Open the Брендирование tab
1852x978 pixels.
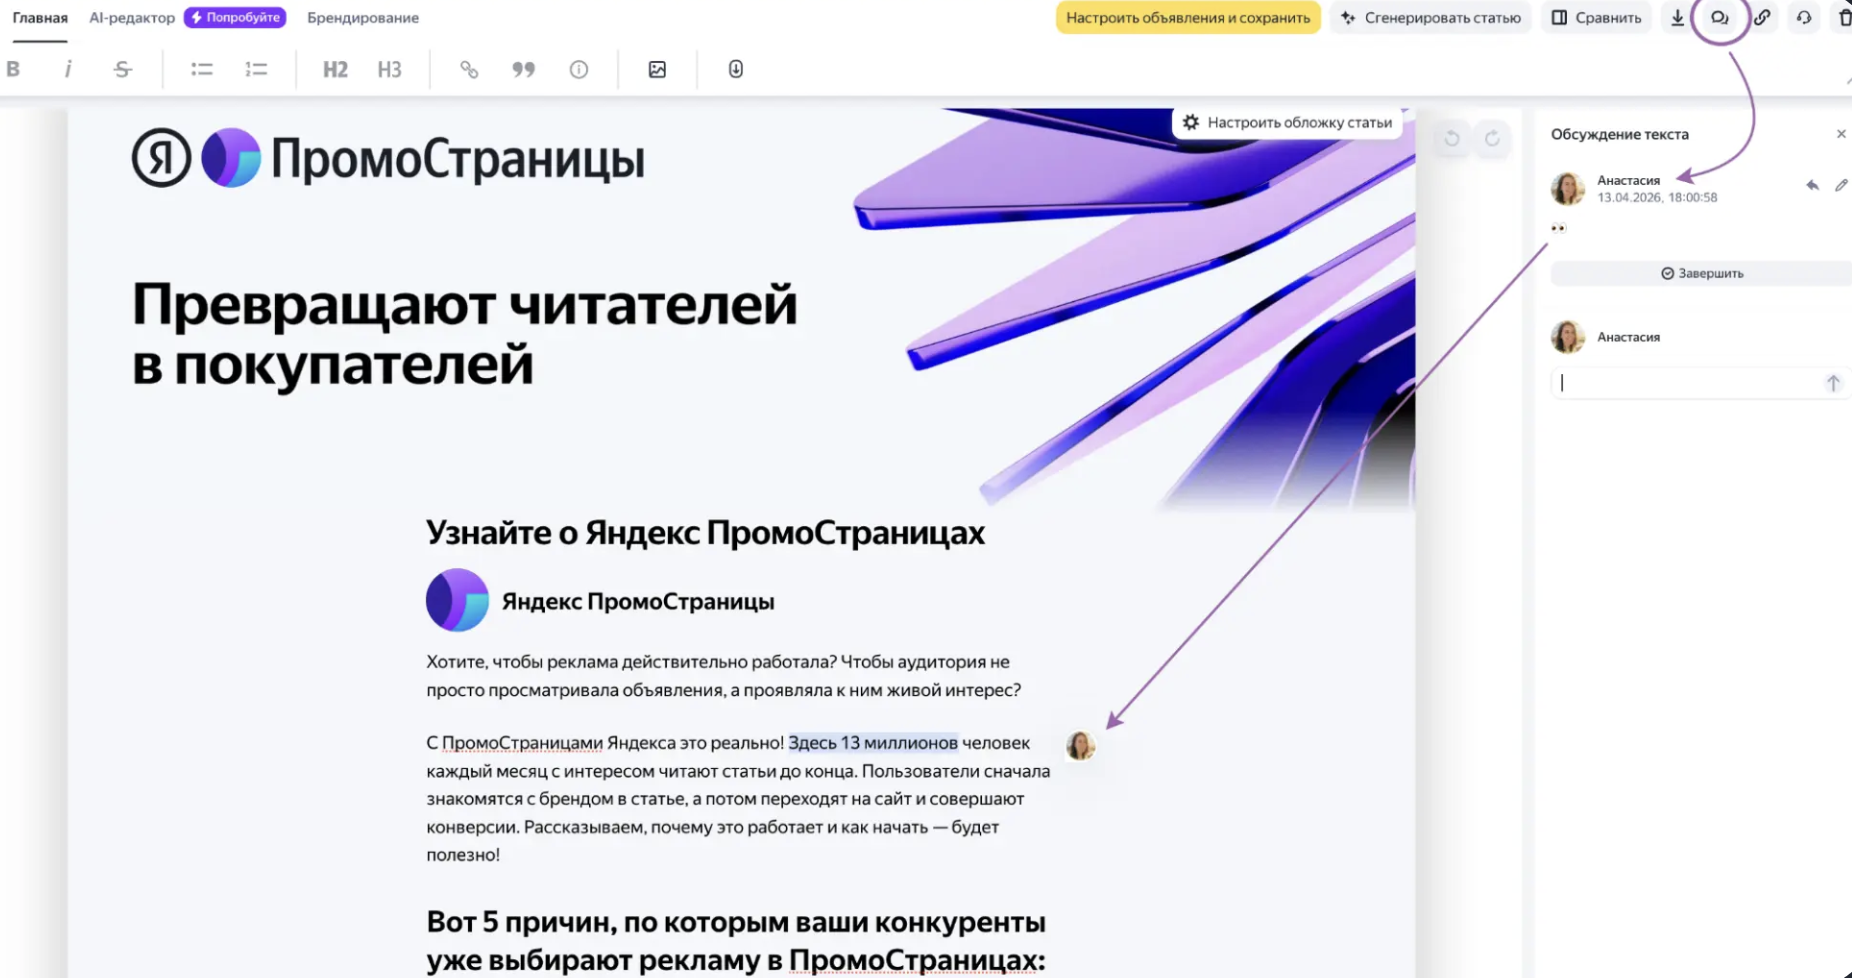tap(362, 18)
